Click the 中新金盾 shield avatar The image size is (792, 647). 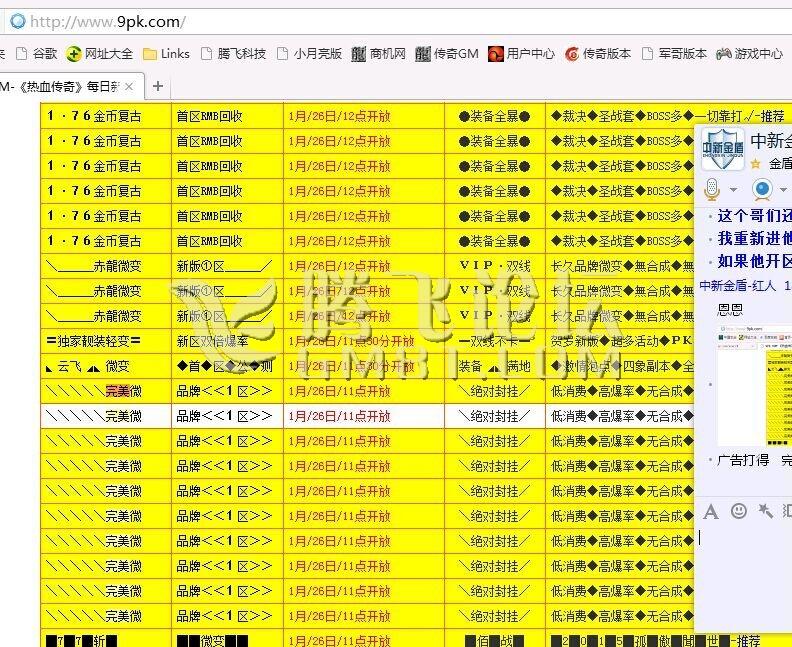click(723, 148)
